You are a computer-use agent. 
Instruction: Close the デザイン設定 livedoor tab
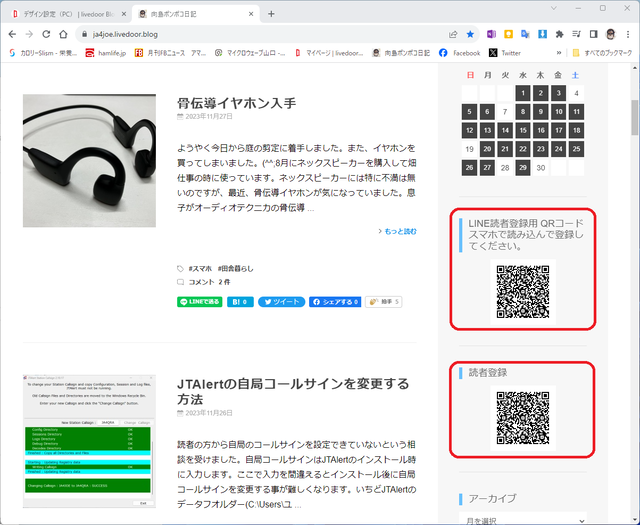(x=124, y=14)
